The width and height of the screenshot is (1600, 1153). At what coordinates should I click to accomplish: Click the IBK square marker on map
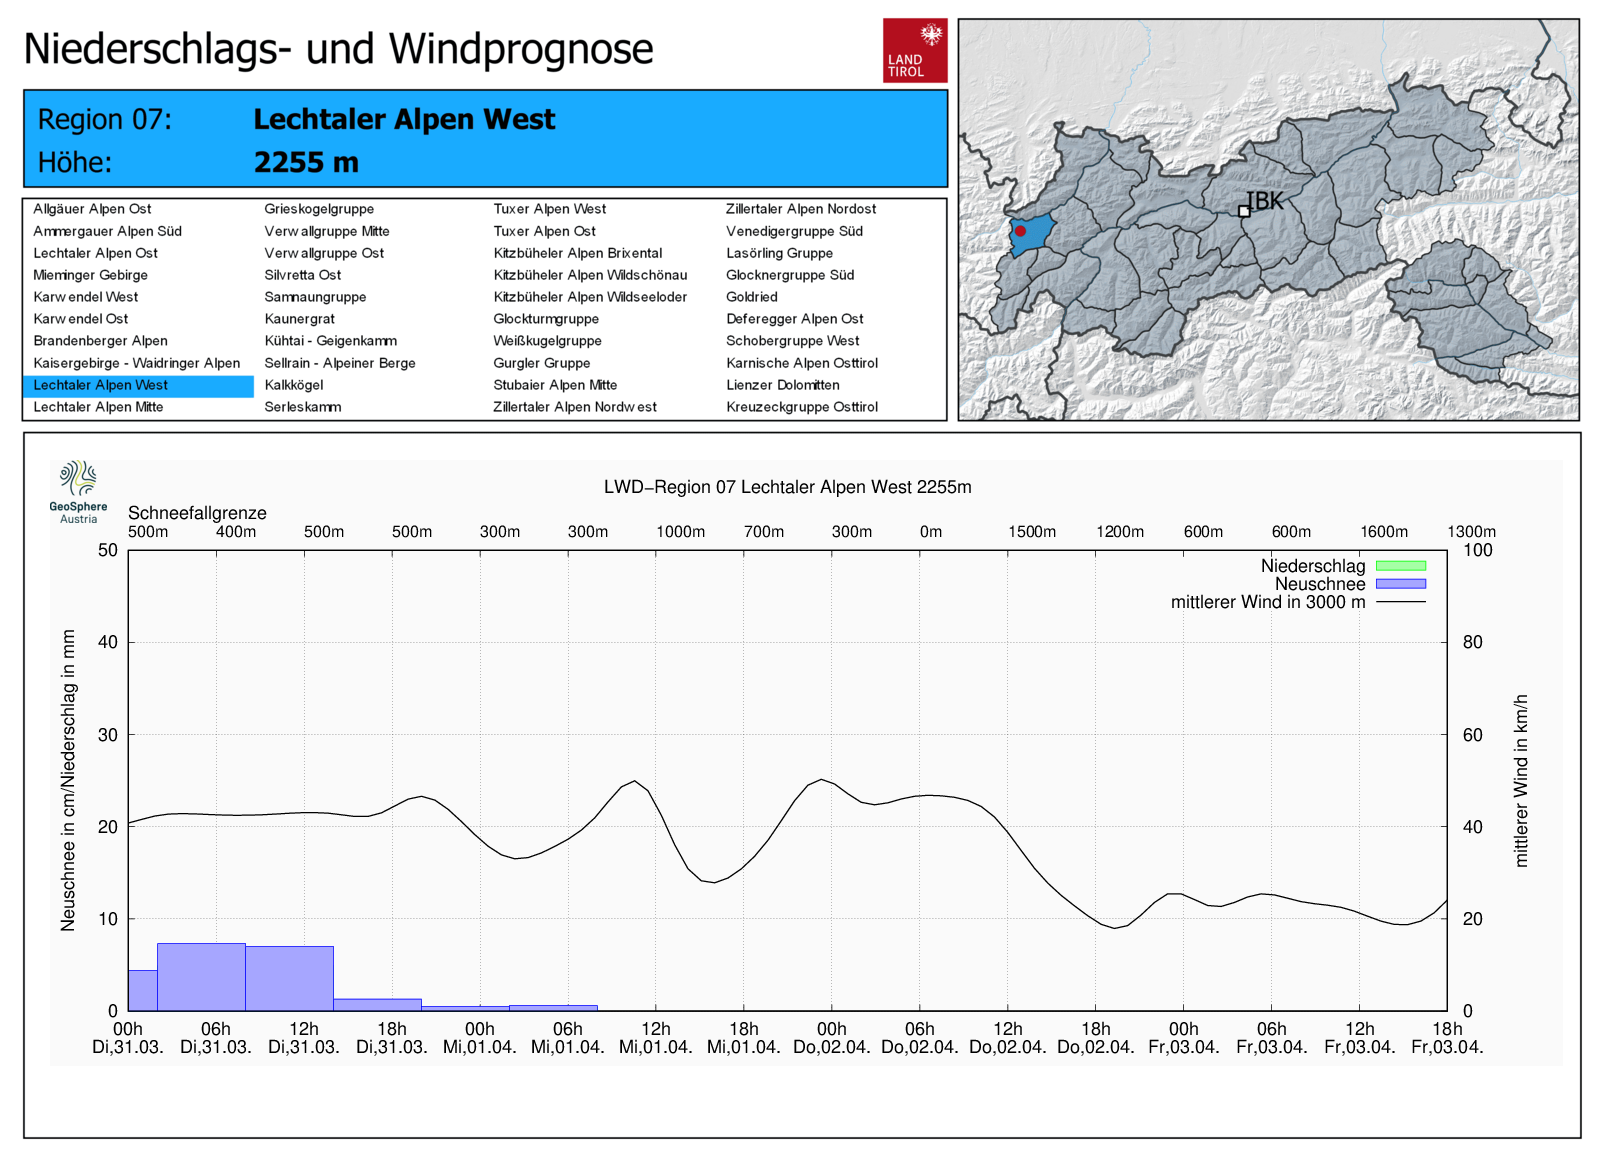coord(1244,211)
